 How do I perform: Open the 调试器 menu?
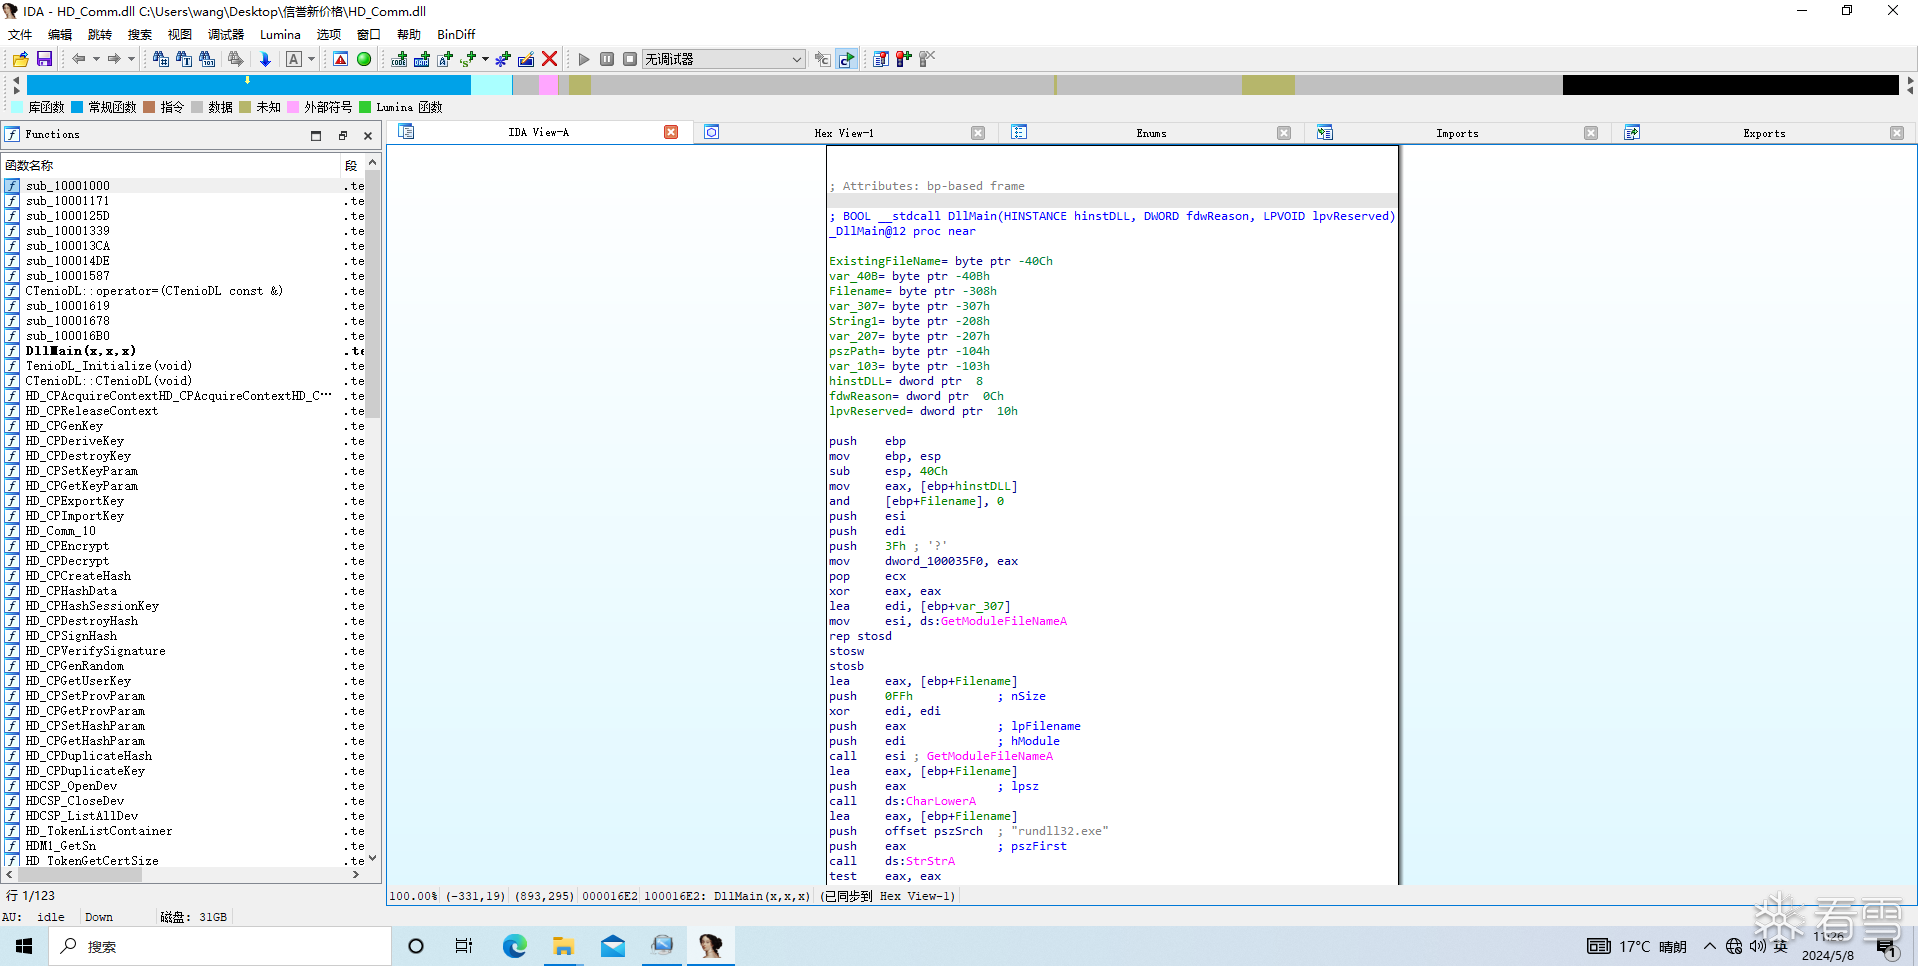(x=226, y=34)
